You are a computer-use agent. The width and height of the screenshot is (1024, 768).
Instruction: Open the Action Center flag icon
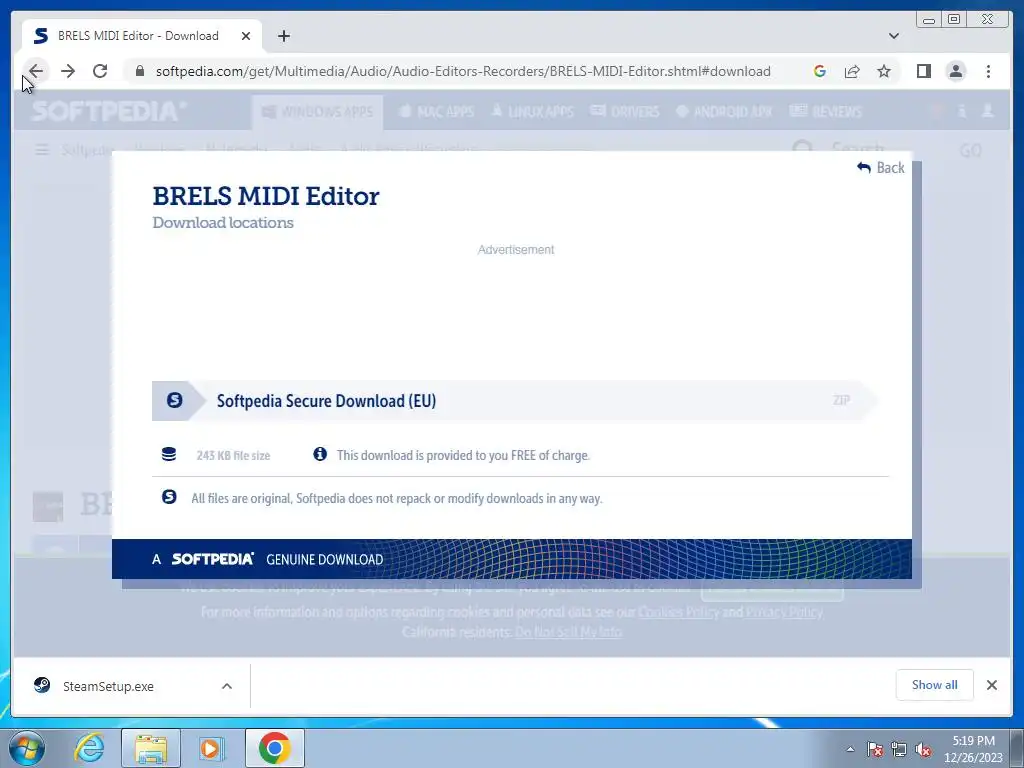(x=875, y=749)
